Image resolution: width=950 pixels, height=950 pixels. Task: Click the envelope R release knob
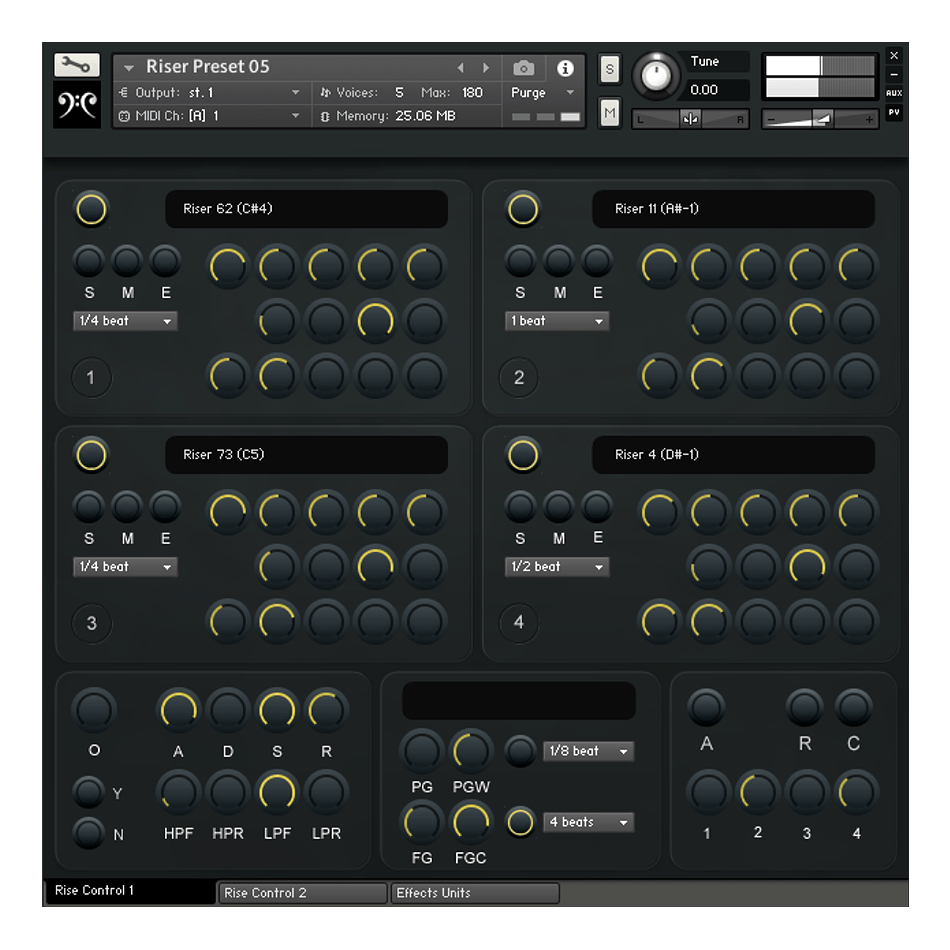pyautogui.click(x=327, y=709)
